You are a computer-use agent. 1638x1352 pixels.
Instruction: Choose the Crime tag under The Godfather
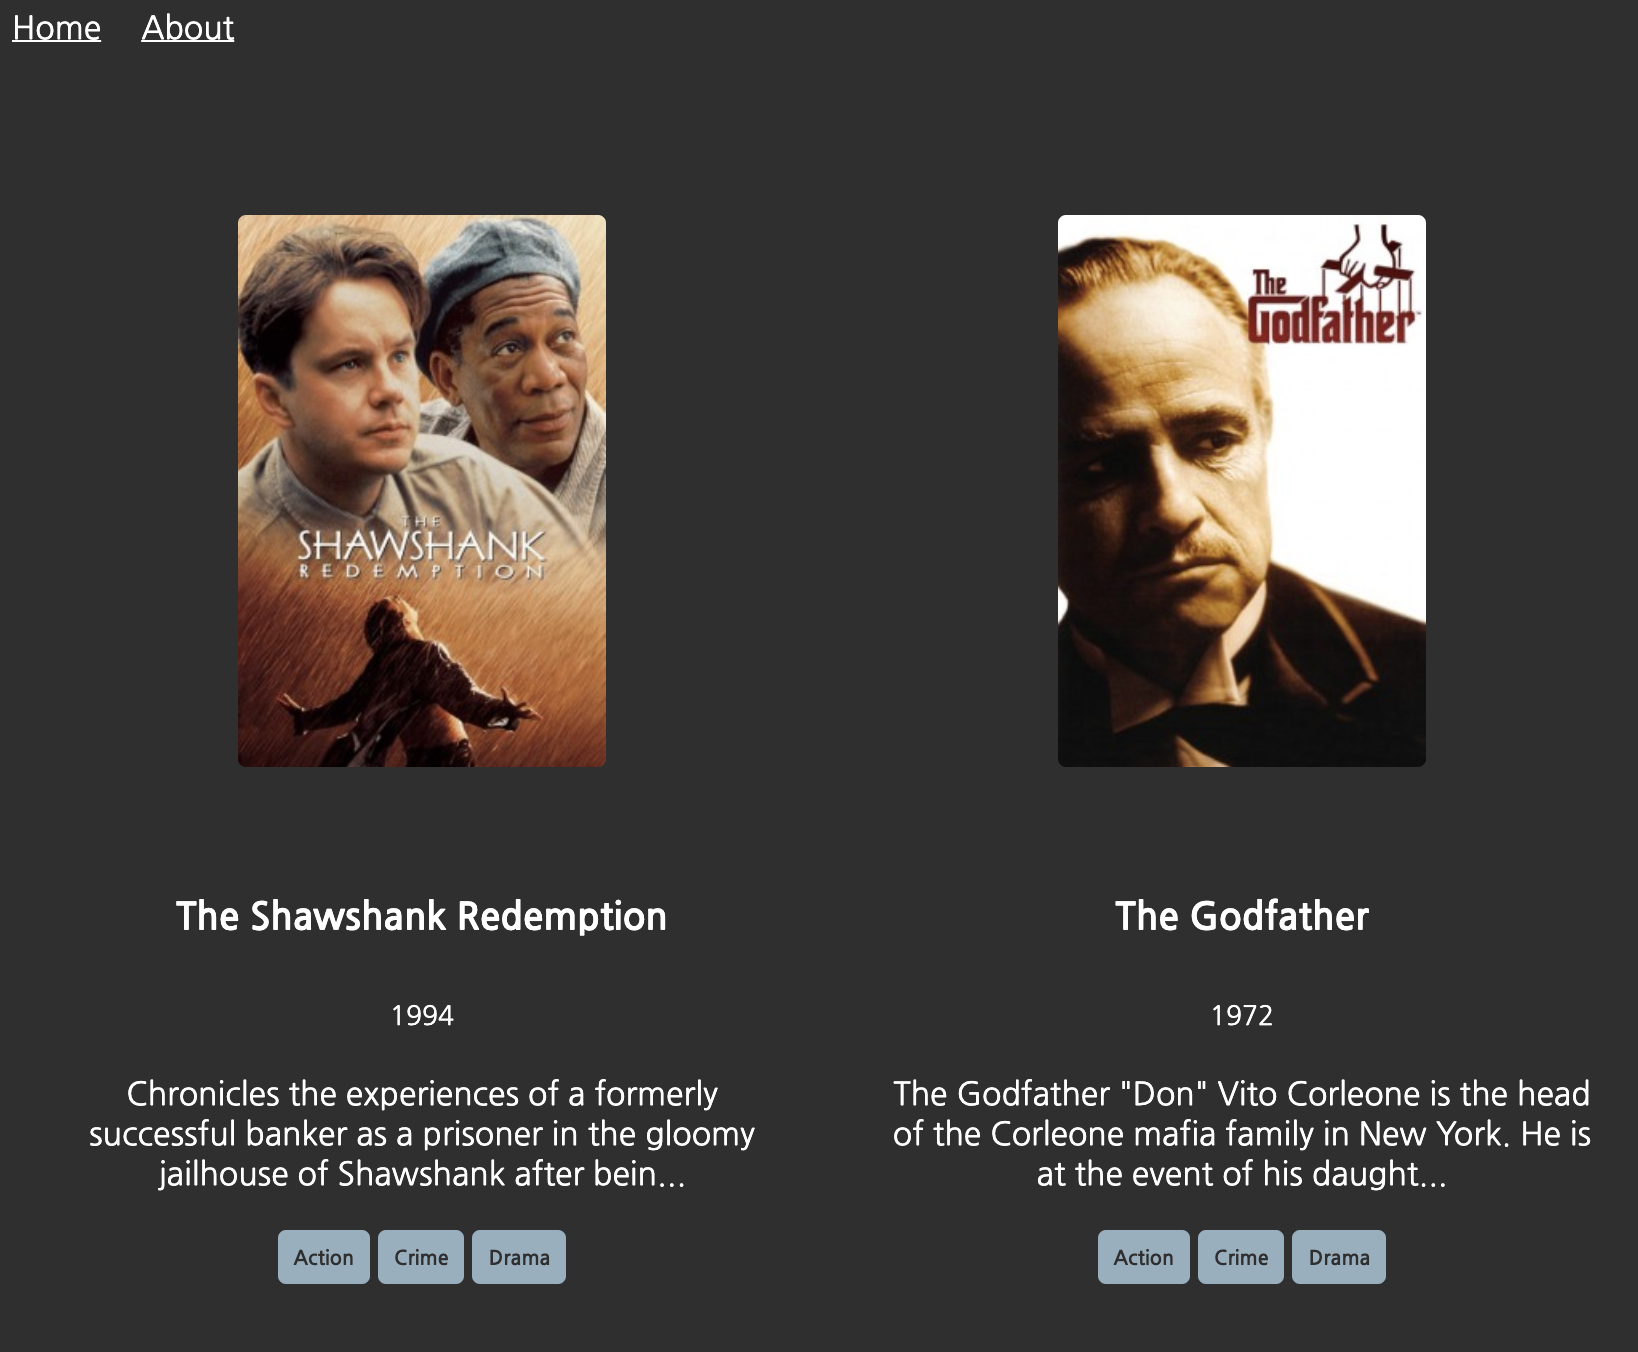(1241, 1257)
